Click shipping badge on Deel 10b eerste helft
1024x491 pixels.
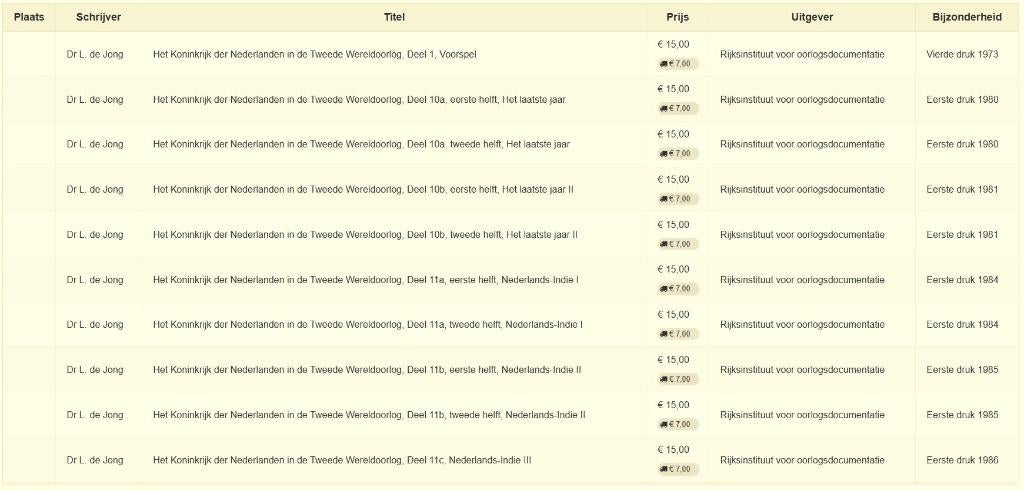tap(677, 198)
